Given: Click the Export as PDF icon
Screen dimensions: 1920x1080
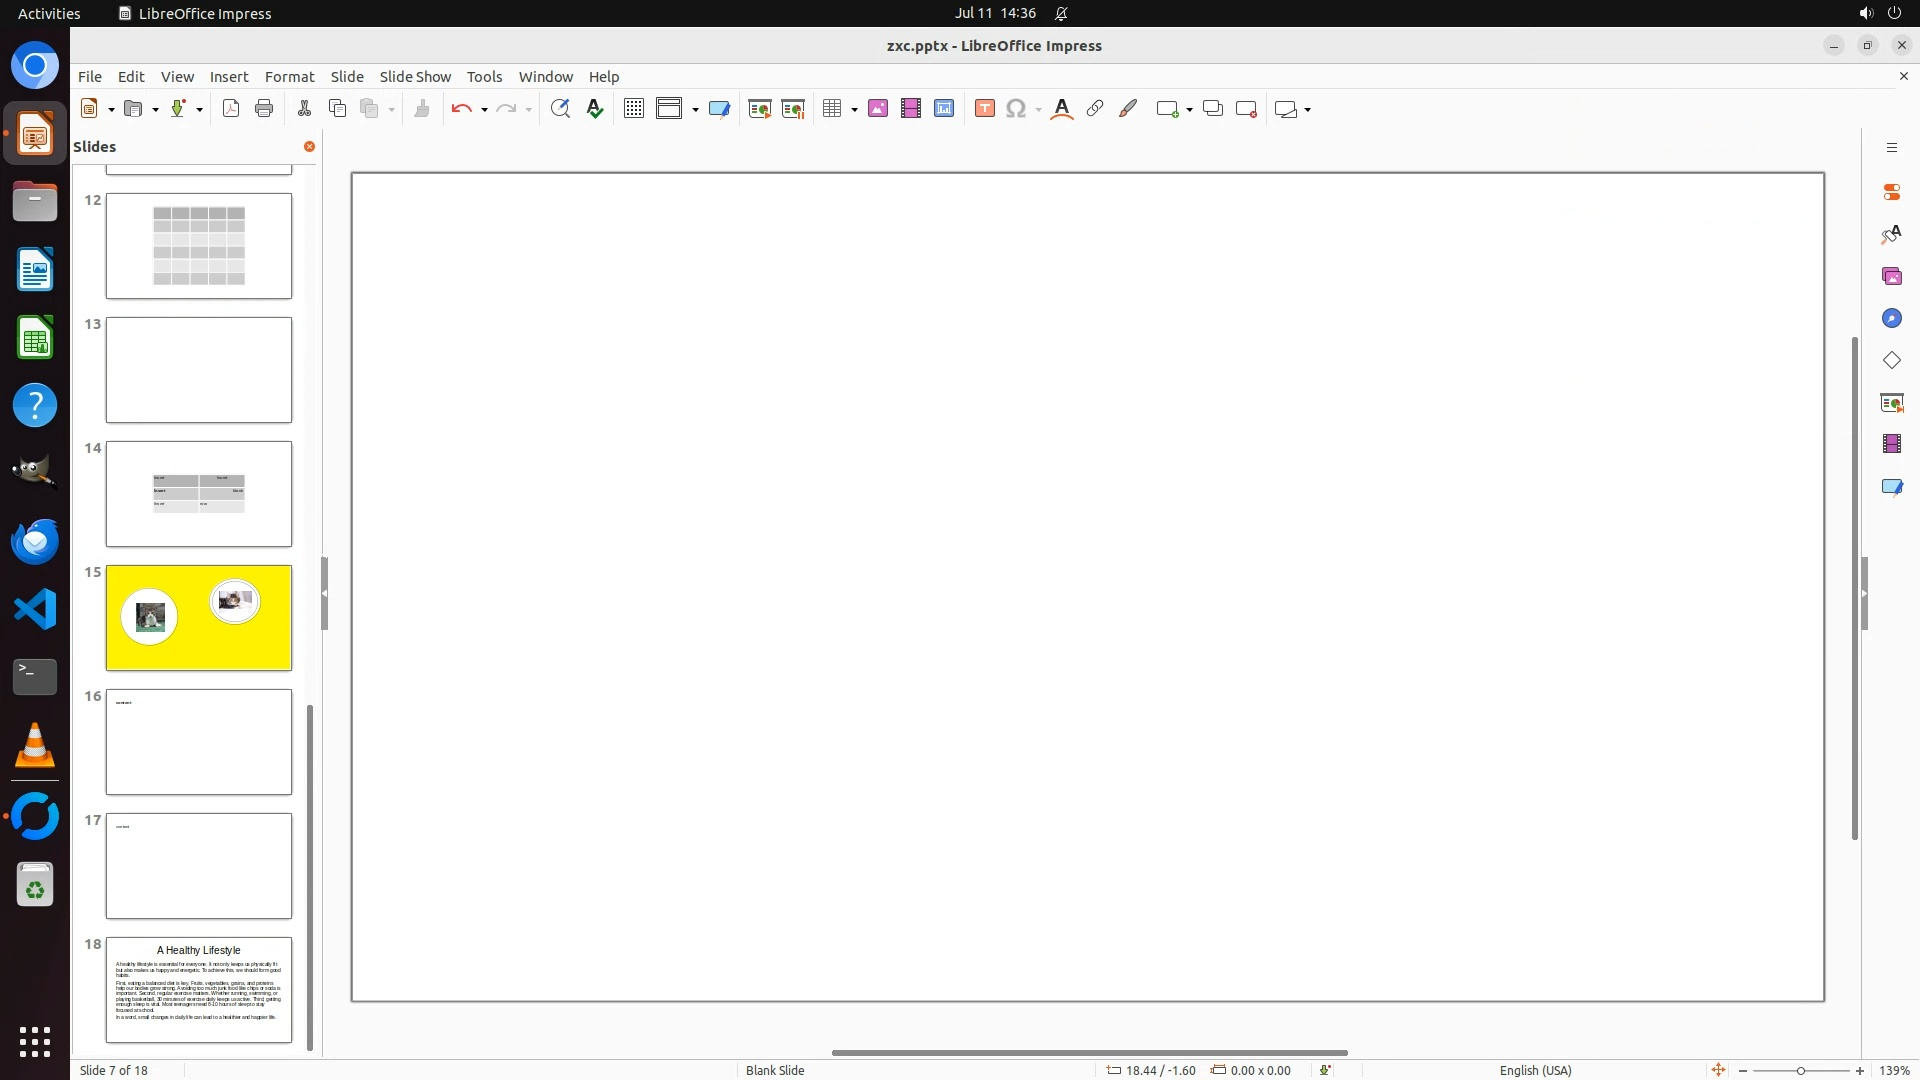Looking at the screenshot, I should (231, 109).
